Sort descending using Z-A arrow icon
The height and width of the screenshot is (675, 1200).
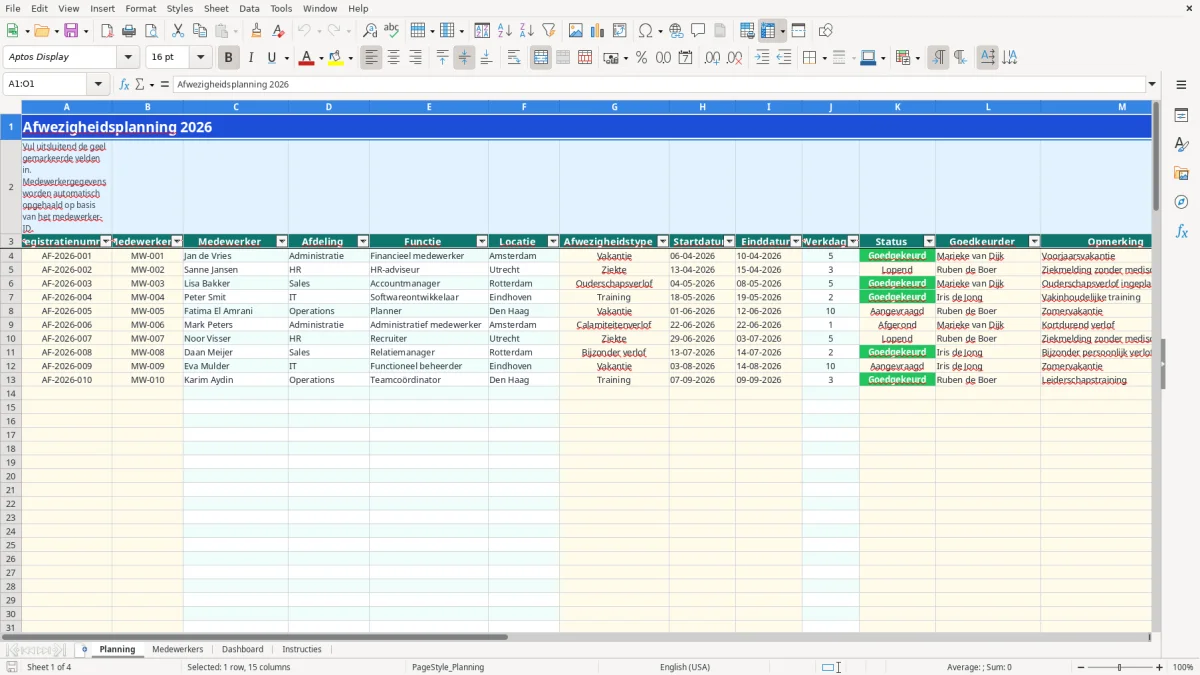pyautogui.click(x=526, y=31)
